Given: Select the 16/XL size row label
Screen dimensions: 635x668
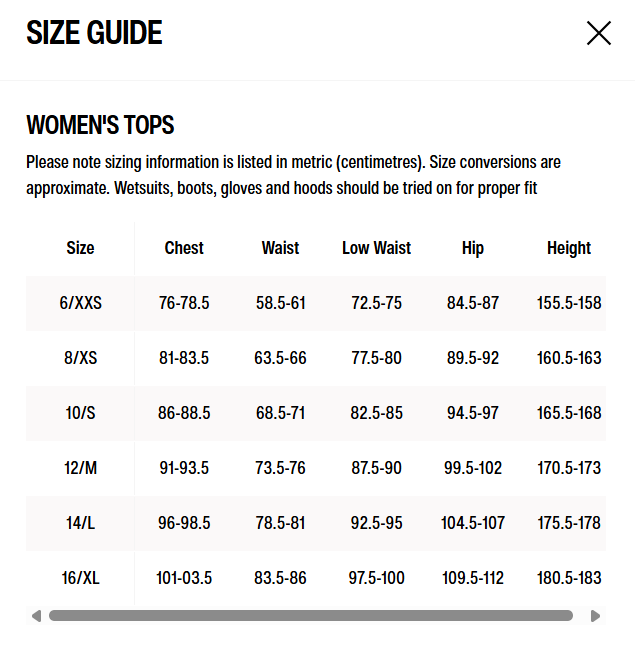Looking at the screenshot, I should pos(80,578).
